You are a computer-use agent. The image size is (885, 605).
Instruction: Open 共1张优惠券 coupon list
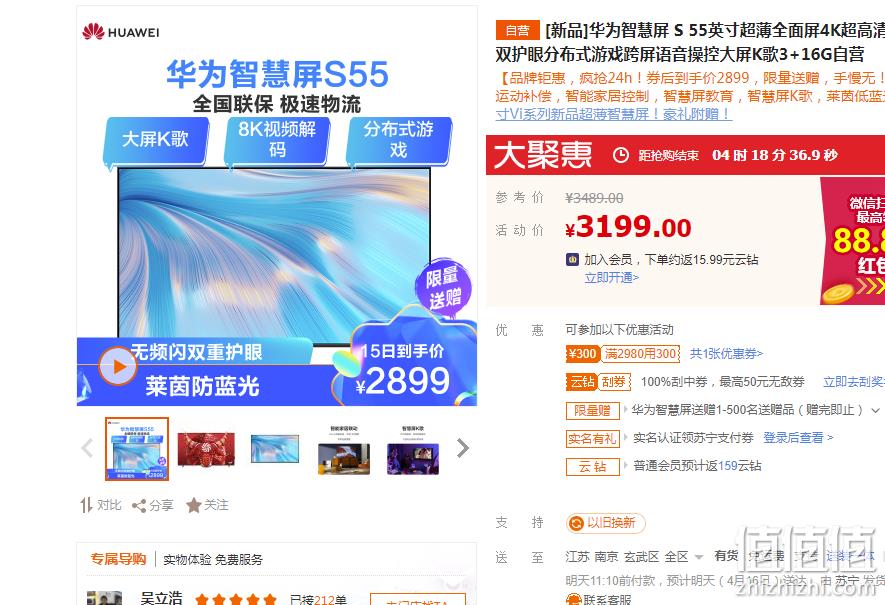tap(726, 354)
